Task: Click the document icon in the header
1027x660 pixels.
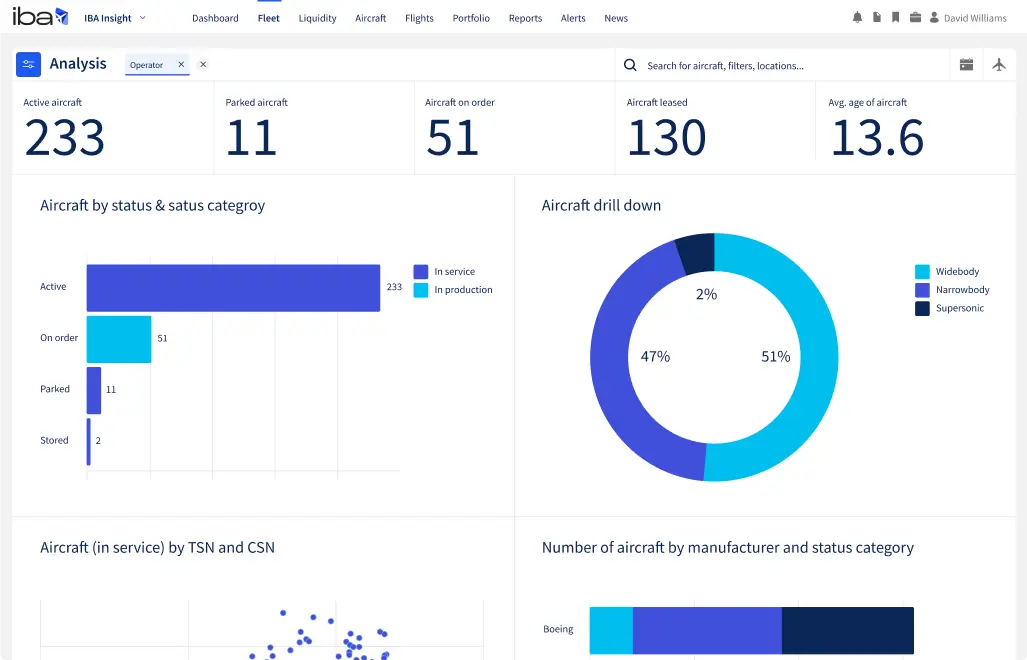Action: [877, 17]
